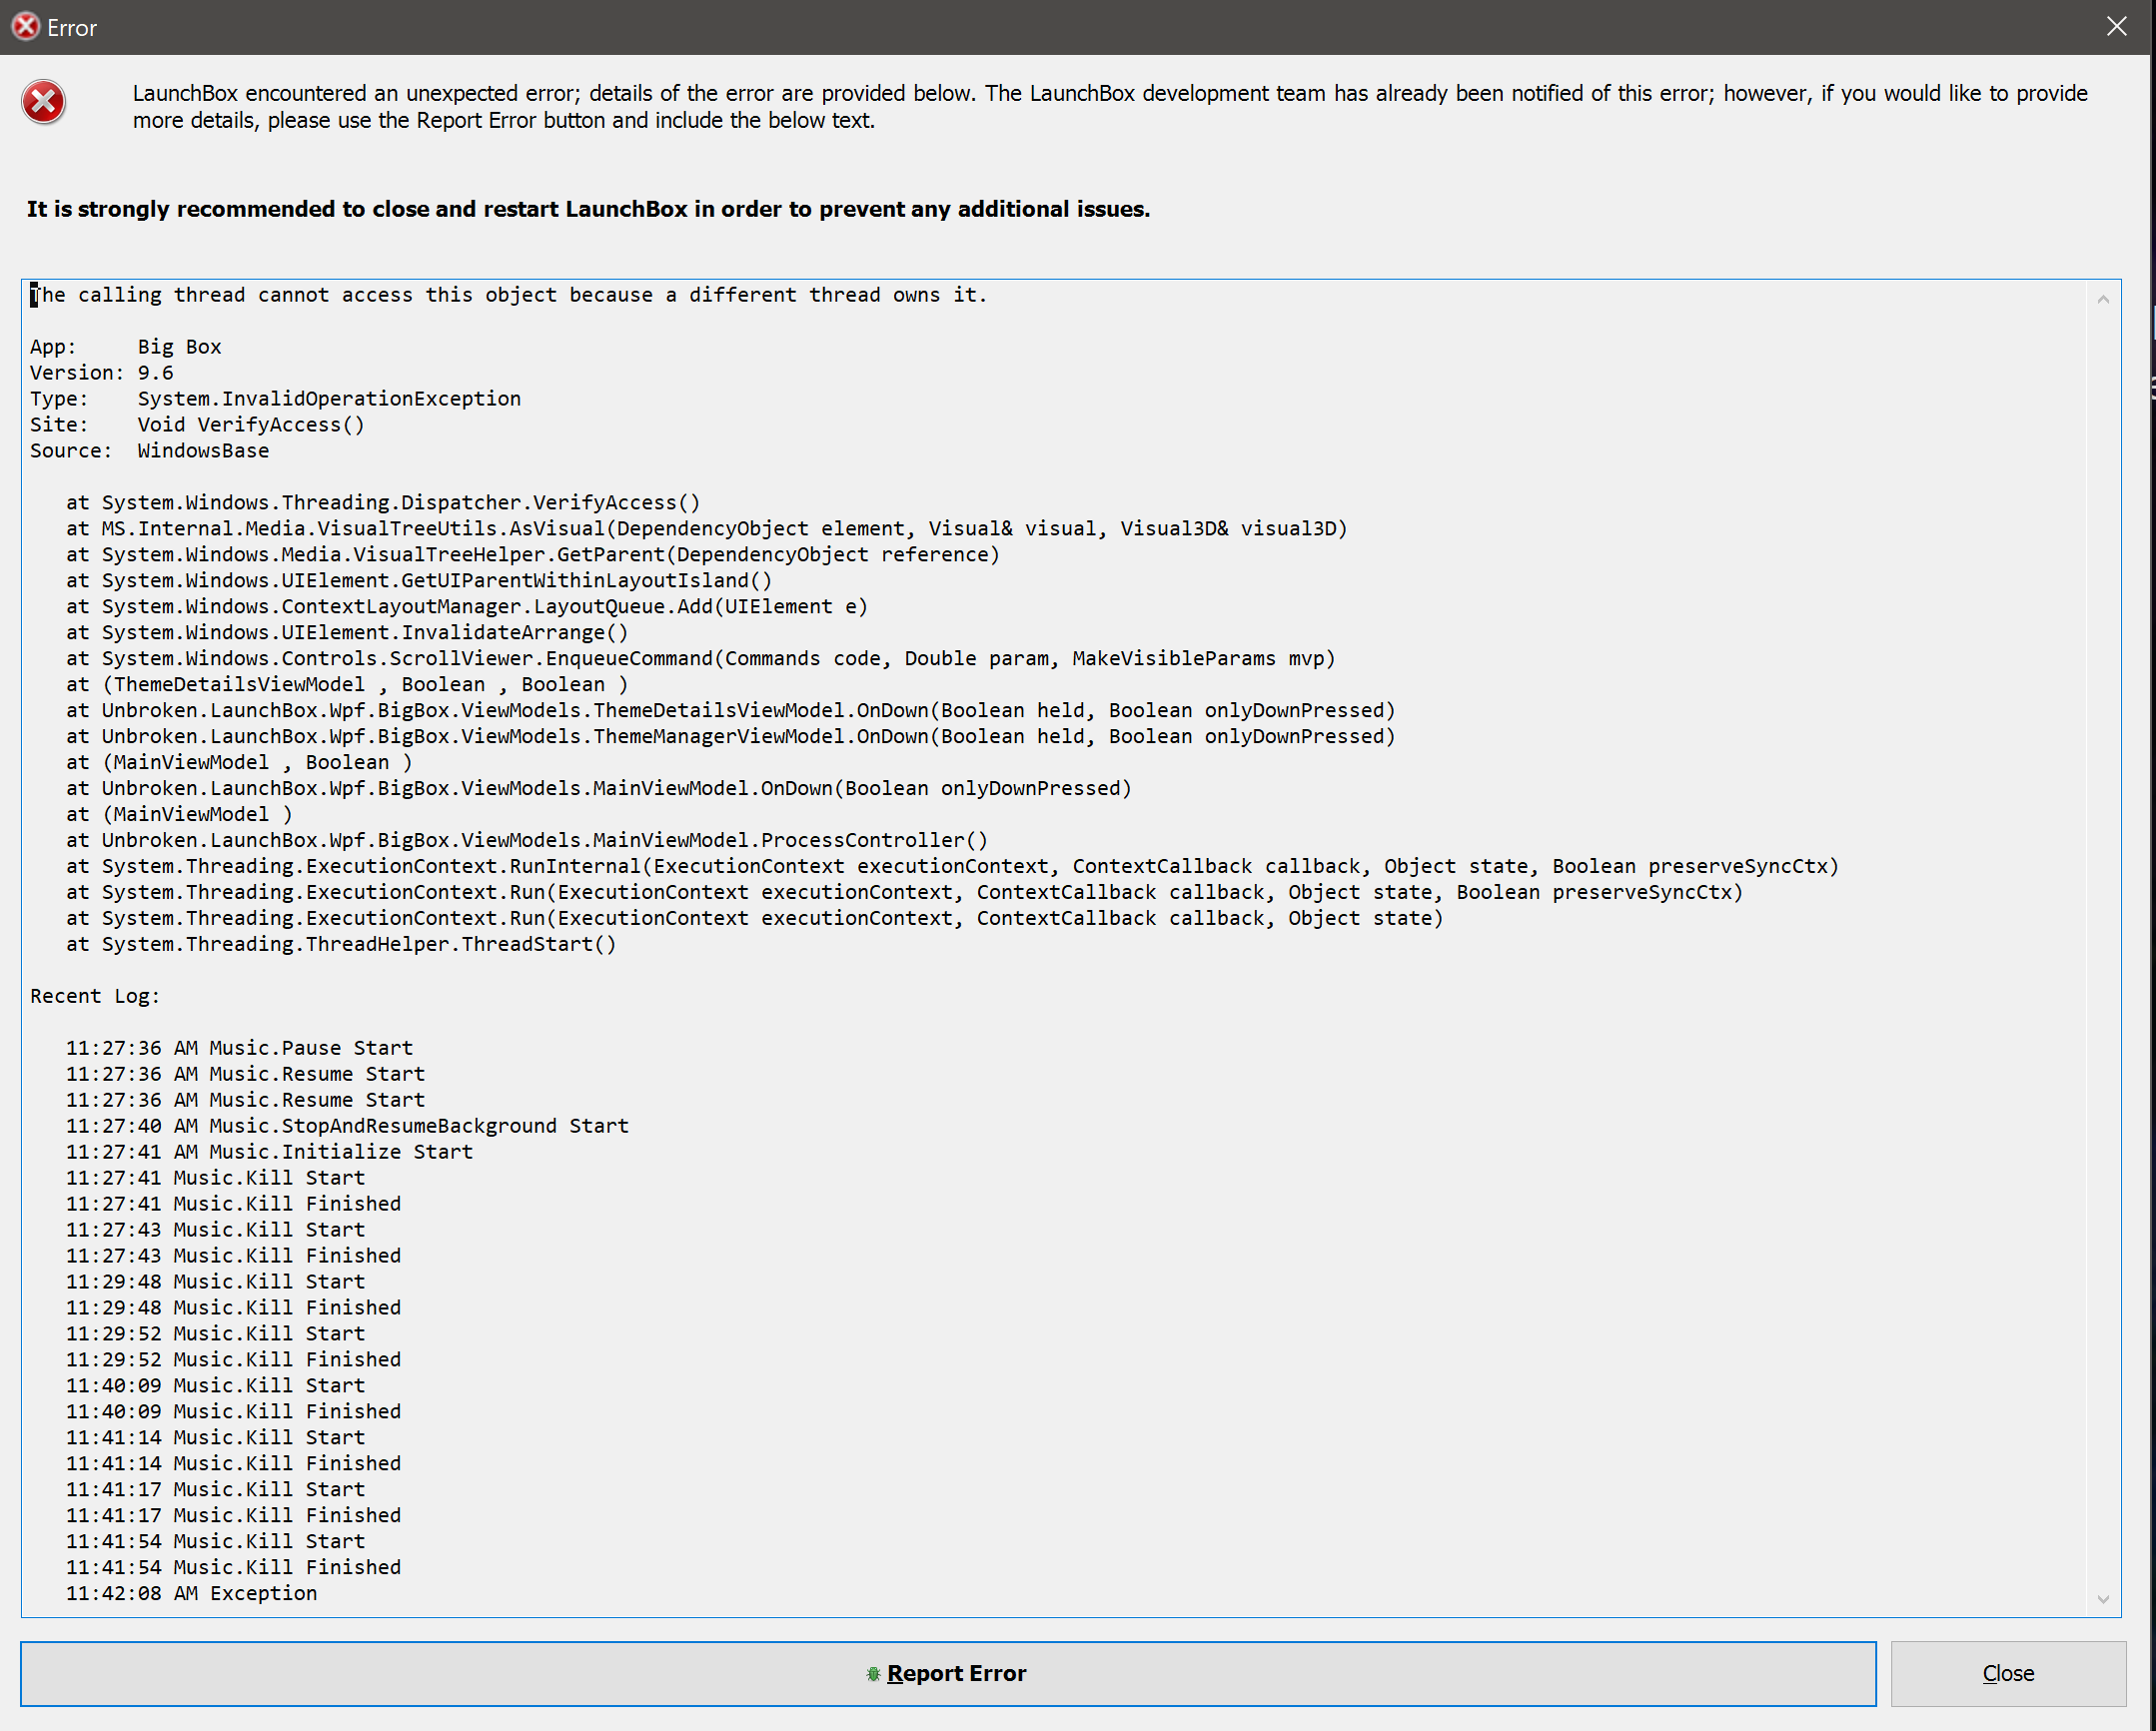
Task: Click the 'GetUIParentWithinLayoutIsland()' stack line
Action: pyautogui.click(x=419, y=581)
